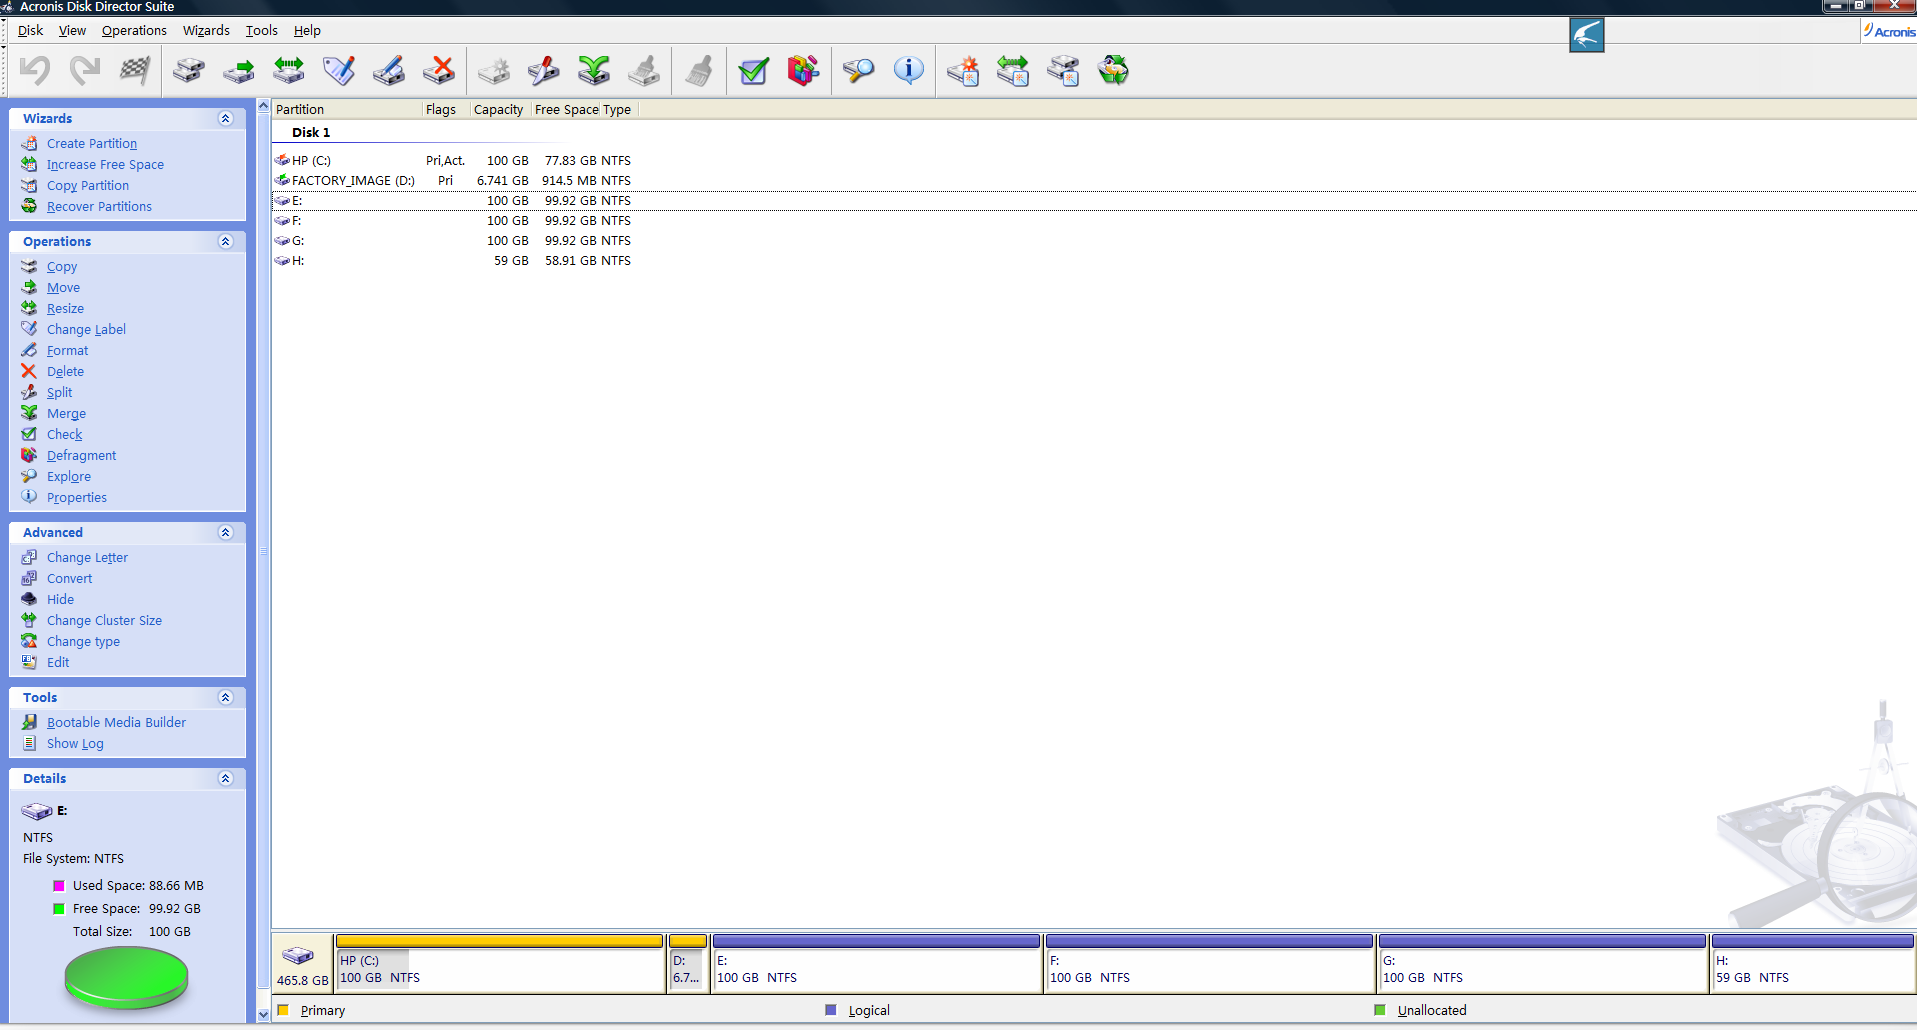Click the Create Partition wizard toolbar icon
Screen dimensions: 1917x1030
coord(964,70)
